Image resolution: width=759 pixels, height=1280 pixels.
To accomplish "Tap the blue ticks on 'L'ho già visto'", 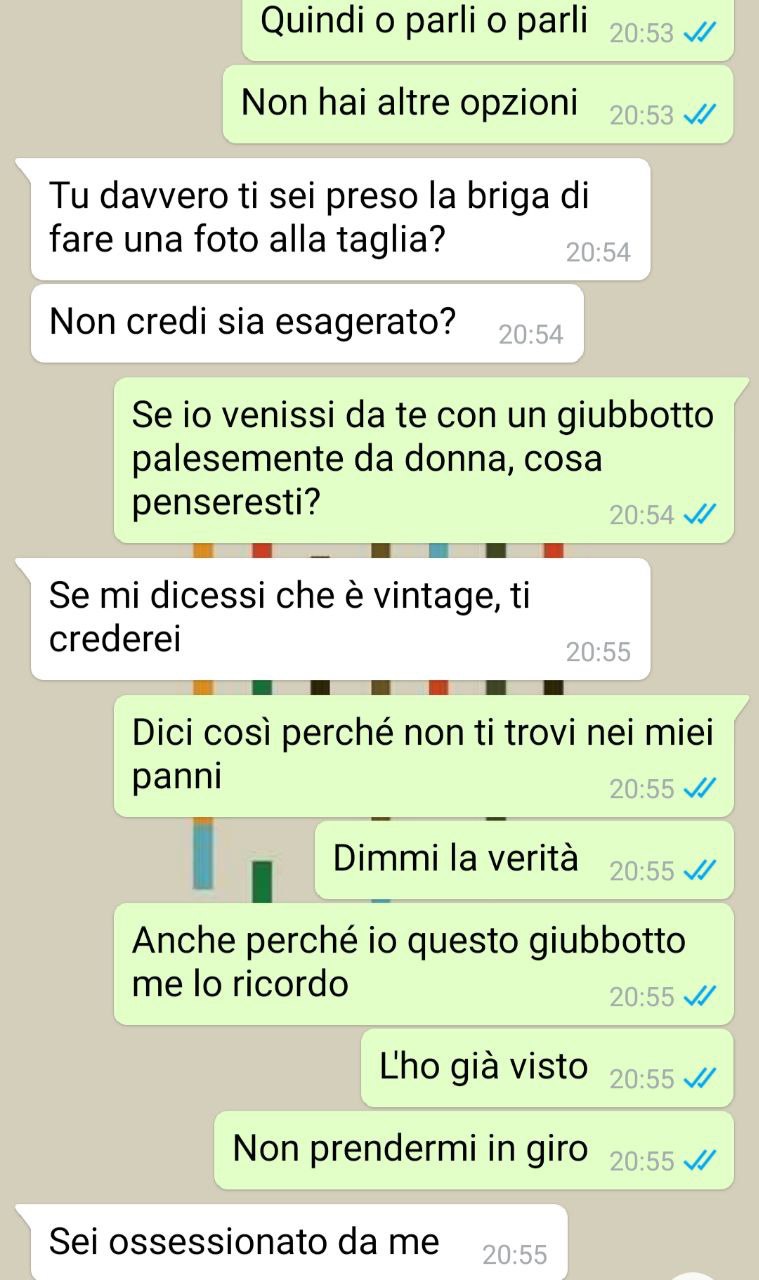I will pyautogui.click(x=700, y=1078).
